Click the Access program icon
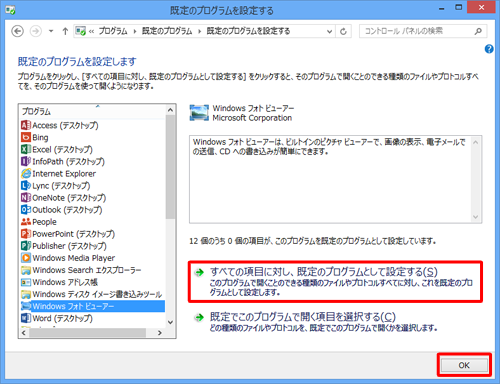500x384 pixels. point(26,125)
